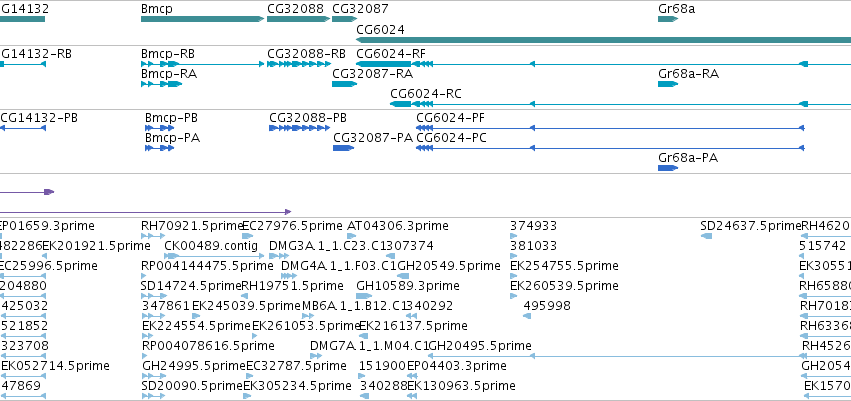Image resolution: width=851 pixels, height=401 pixels.
Task: Open the Bmcp-RA transcript
Action: (161, 84)
